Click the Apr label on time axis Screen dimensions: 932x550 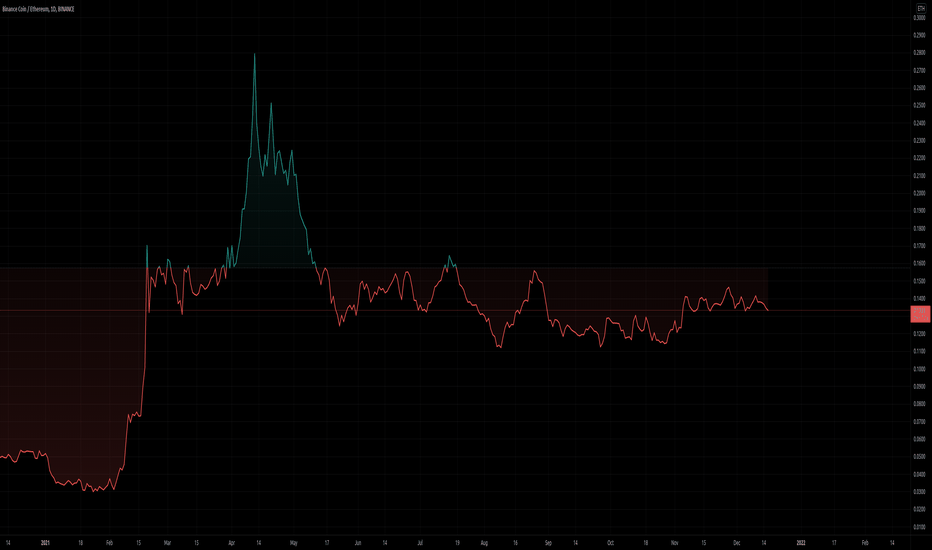232,543
